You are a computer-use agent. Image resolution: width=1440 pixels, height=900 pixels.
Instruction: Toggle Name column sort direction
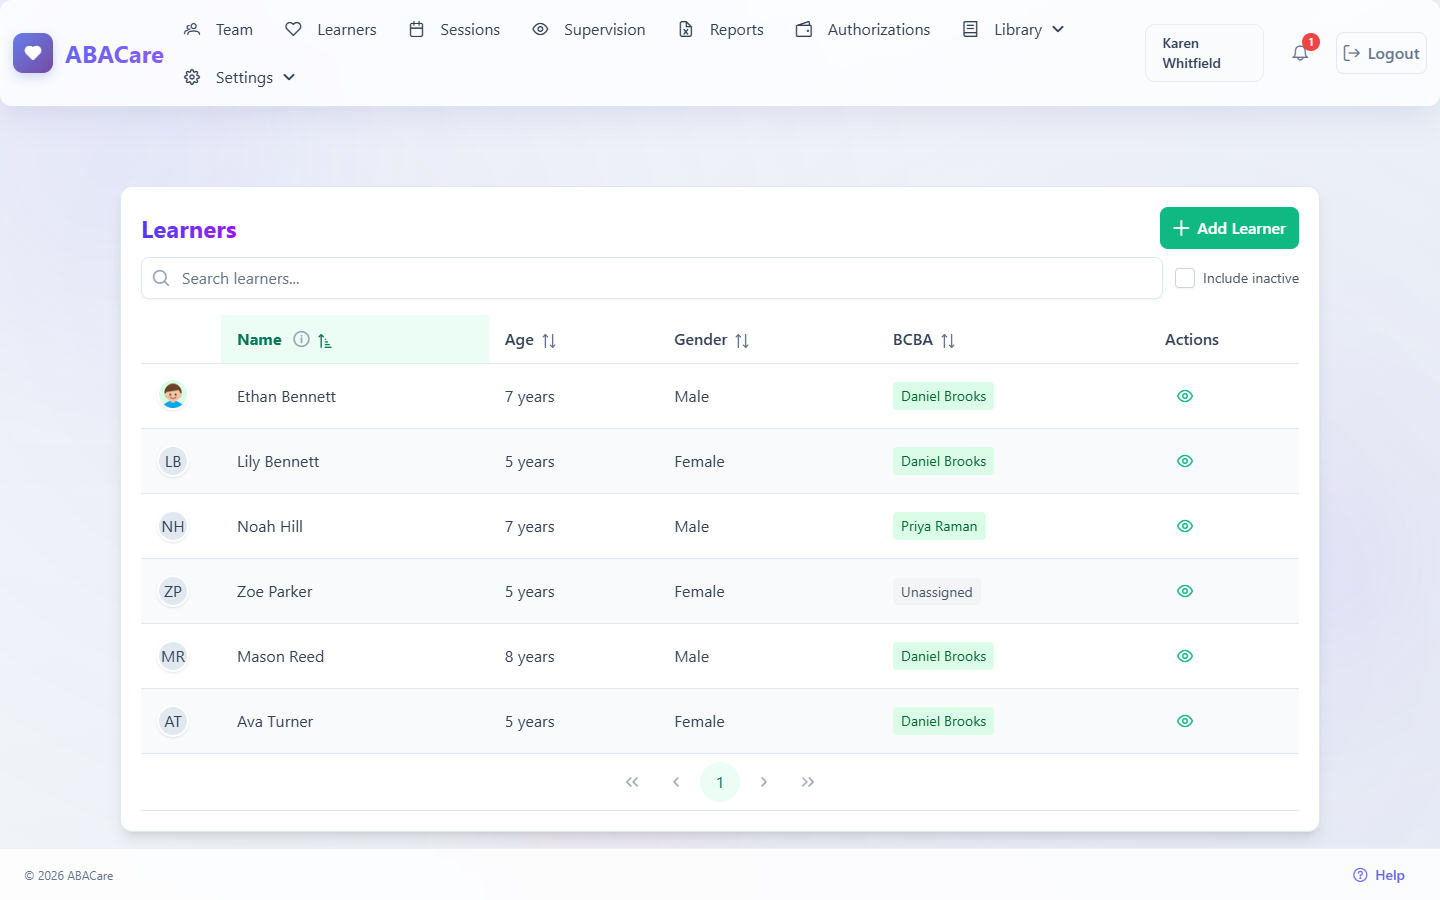(x=325, y=341)
